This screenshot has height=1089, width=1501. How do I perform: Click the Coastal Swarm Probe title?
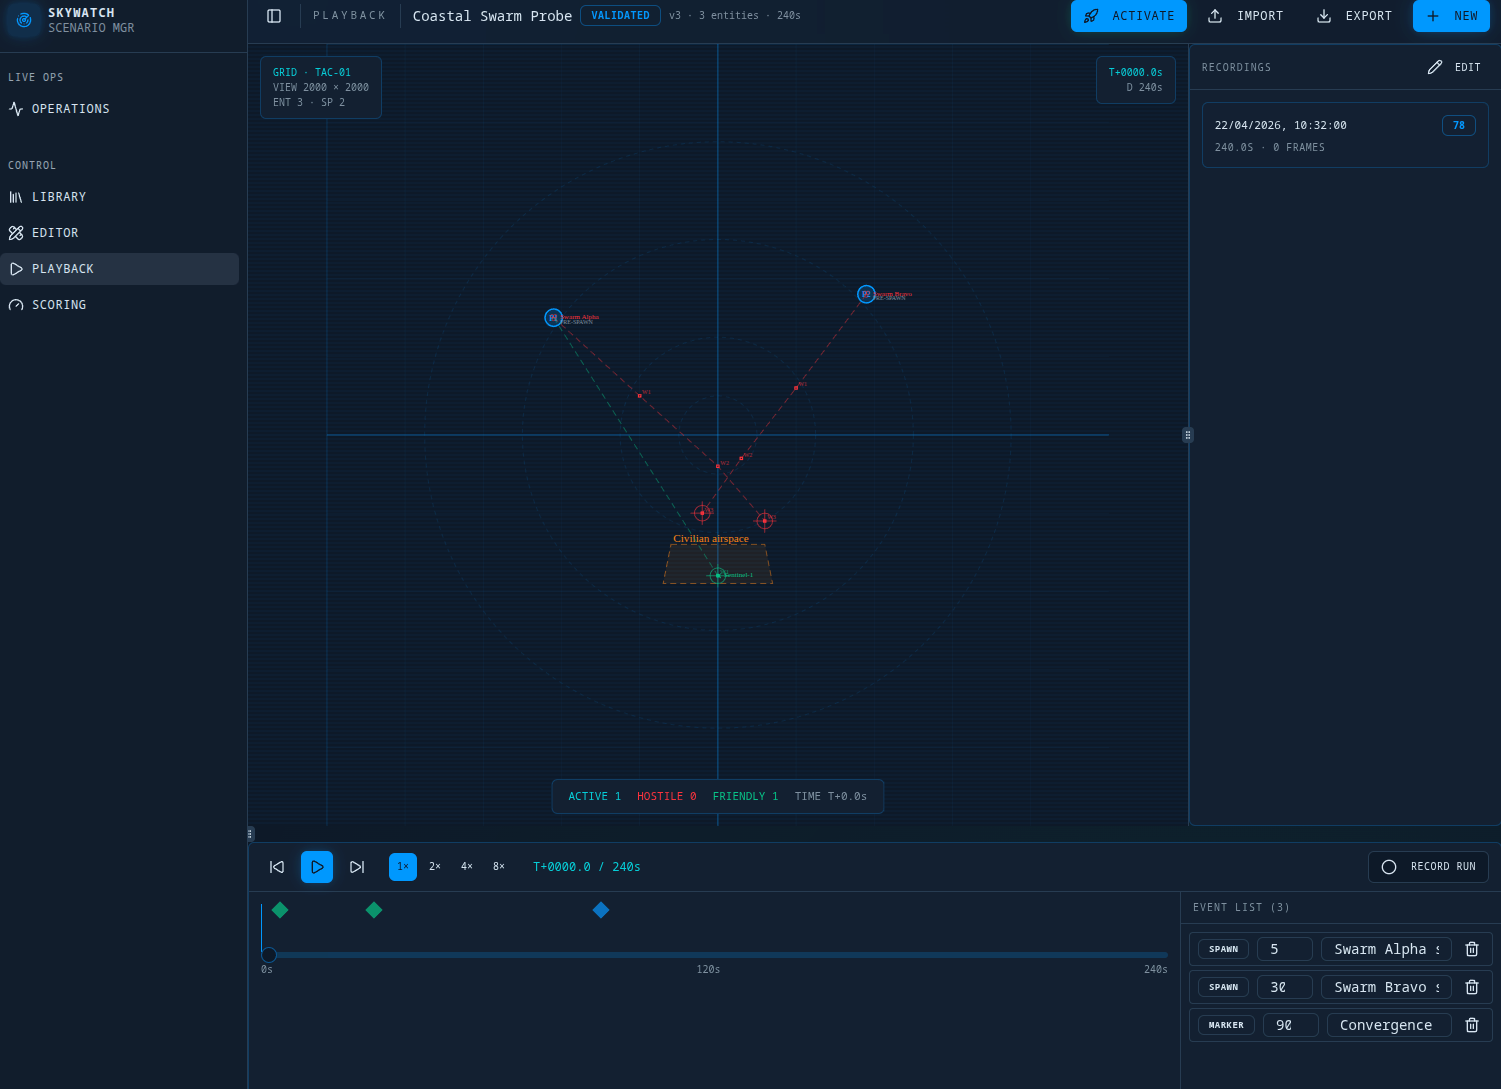coord(492,16)
